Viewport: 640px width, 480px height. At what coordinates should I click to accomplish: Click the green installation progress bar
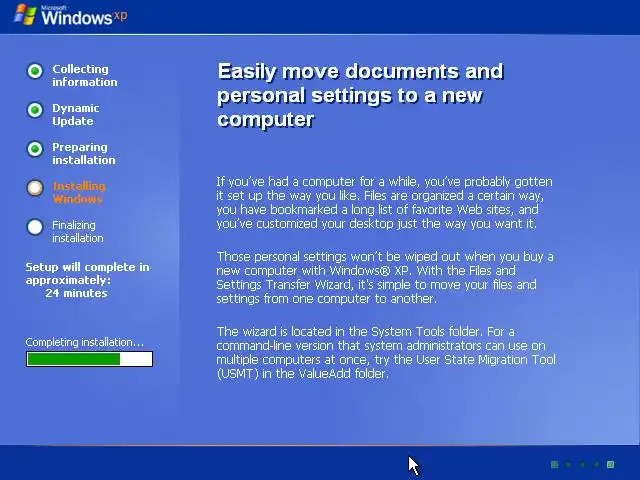coord(89,359)
